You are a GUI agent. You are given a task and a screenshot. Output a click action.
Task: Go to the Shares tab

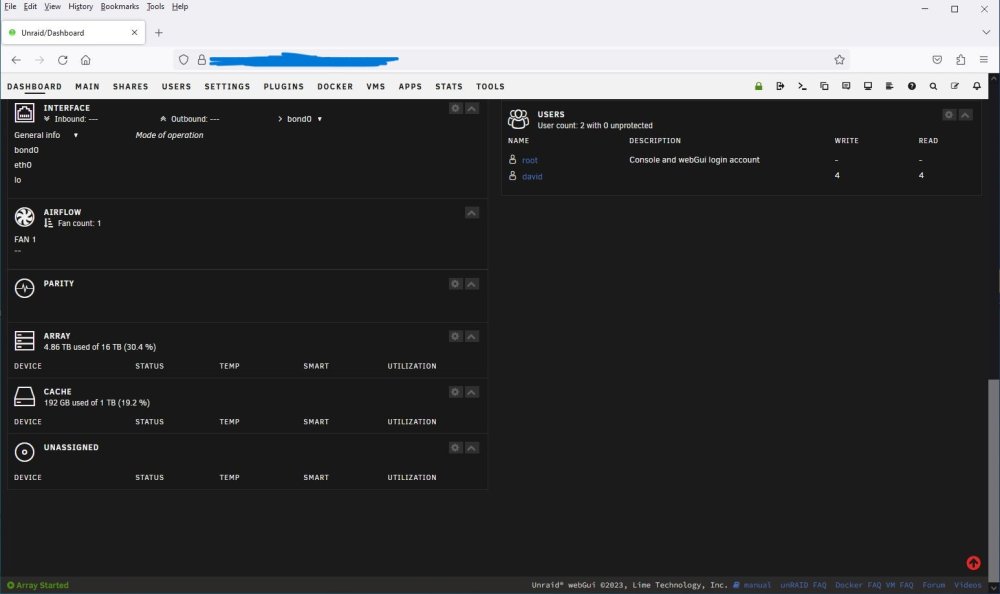(131, 87)
